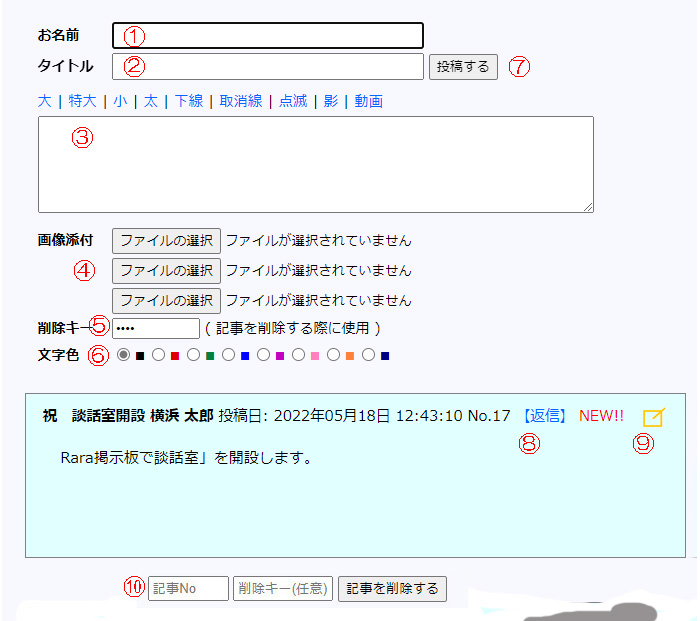The image size is (700, 621).
Task: Apply 取消線 strikethrough formatting link
Action: tap(241, 101)
